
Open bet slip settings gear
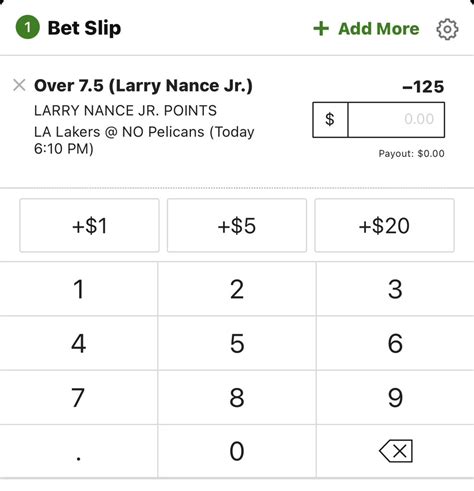coord(447,29)
